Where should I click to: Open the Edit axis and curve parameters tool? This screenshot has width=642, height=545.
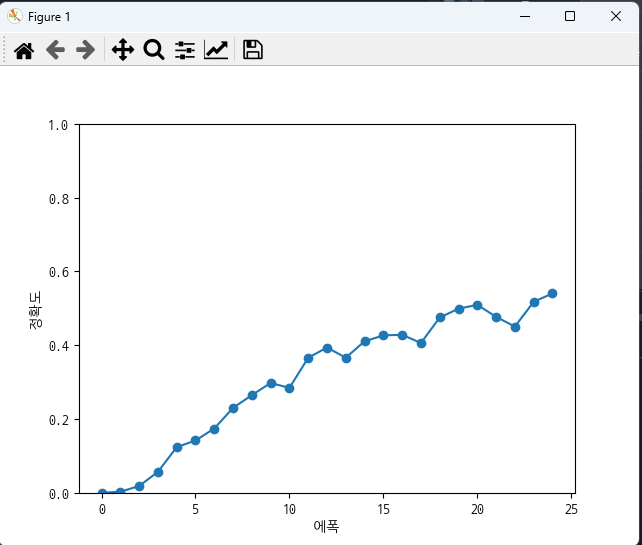(x=216, y=50)
